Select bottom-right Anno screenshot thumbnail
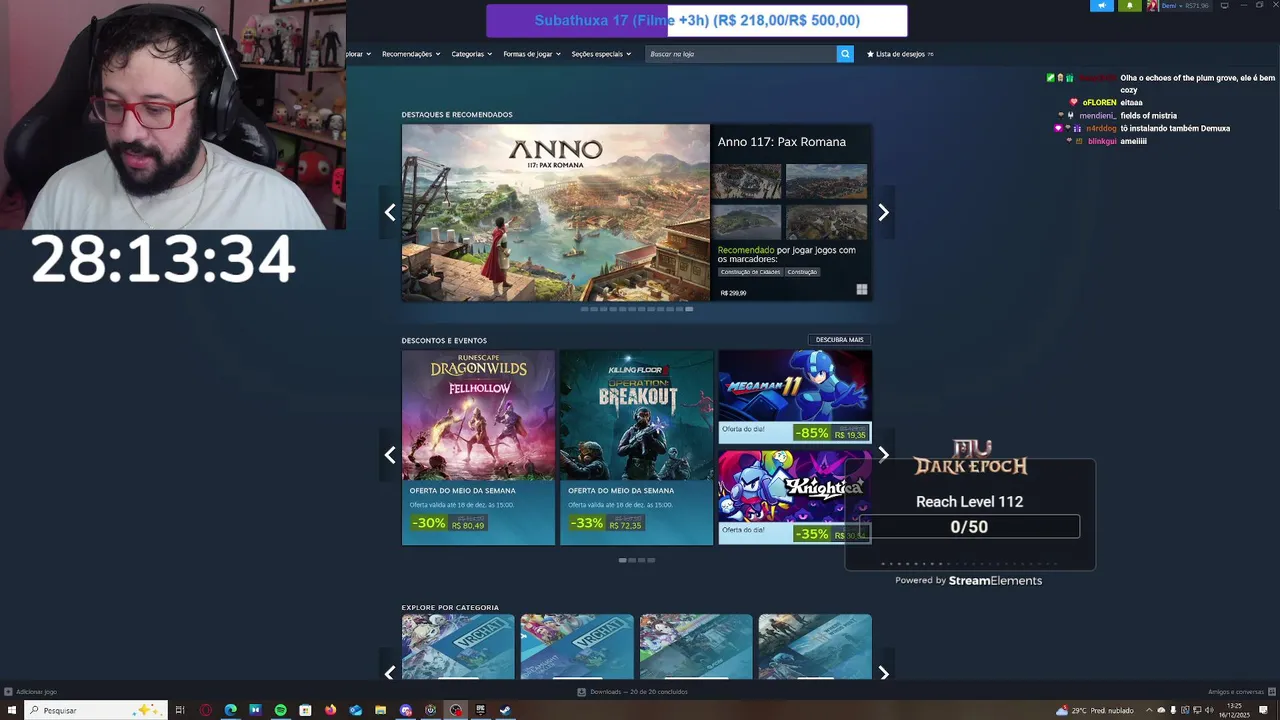The image size is (1280, 720). pos(826,222)
